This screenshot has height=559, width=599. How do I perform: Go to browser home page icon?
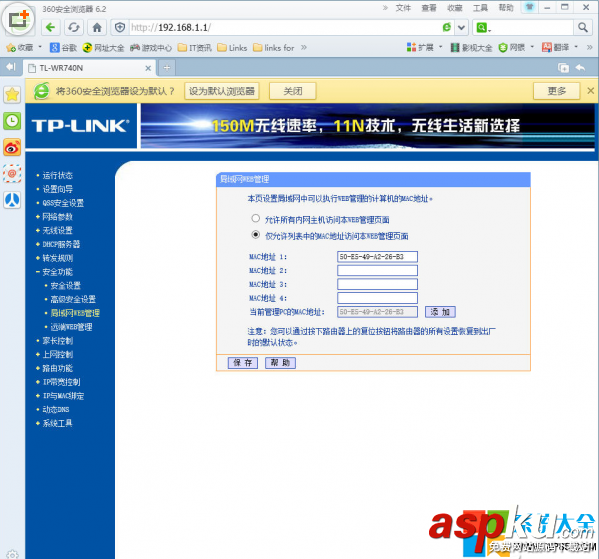coord(97,28)
